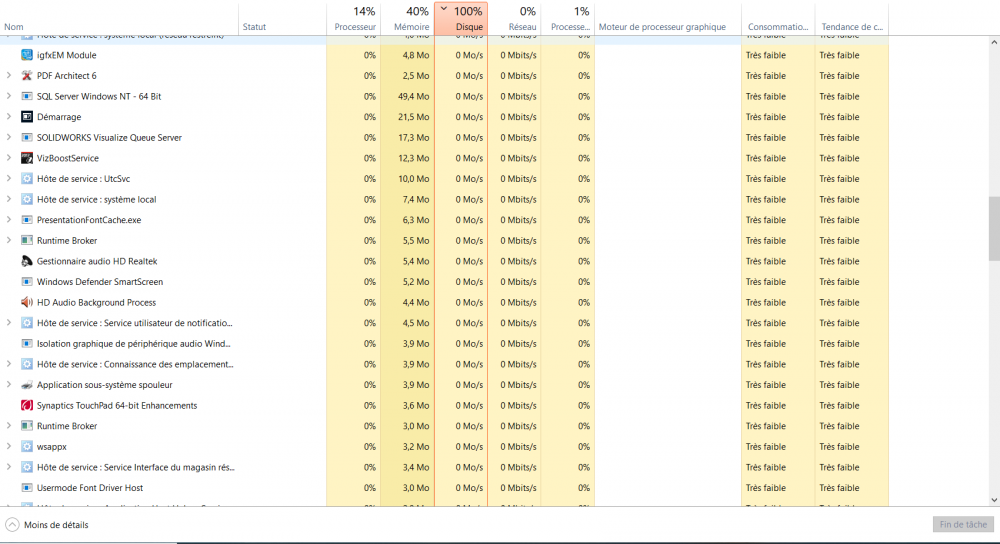Select the 21,5 Mo memory value
This screenshot has width=1000, height=544.
point(413,117)
